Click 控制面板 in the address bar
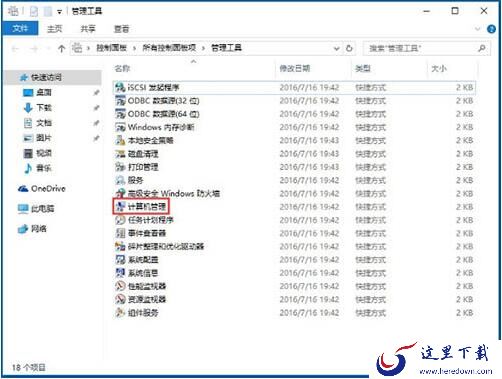 tap(112, 48)
